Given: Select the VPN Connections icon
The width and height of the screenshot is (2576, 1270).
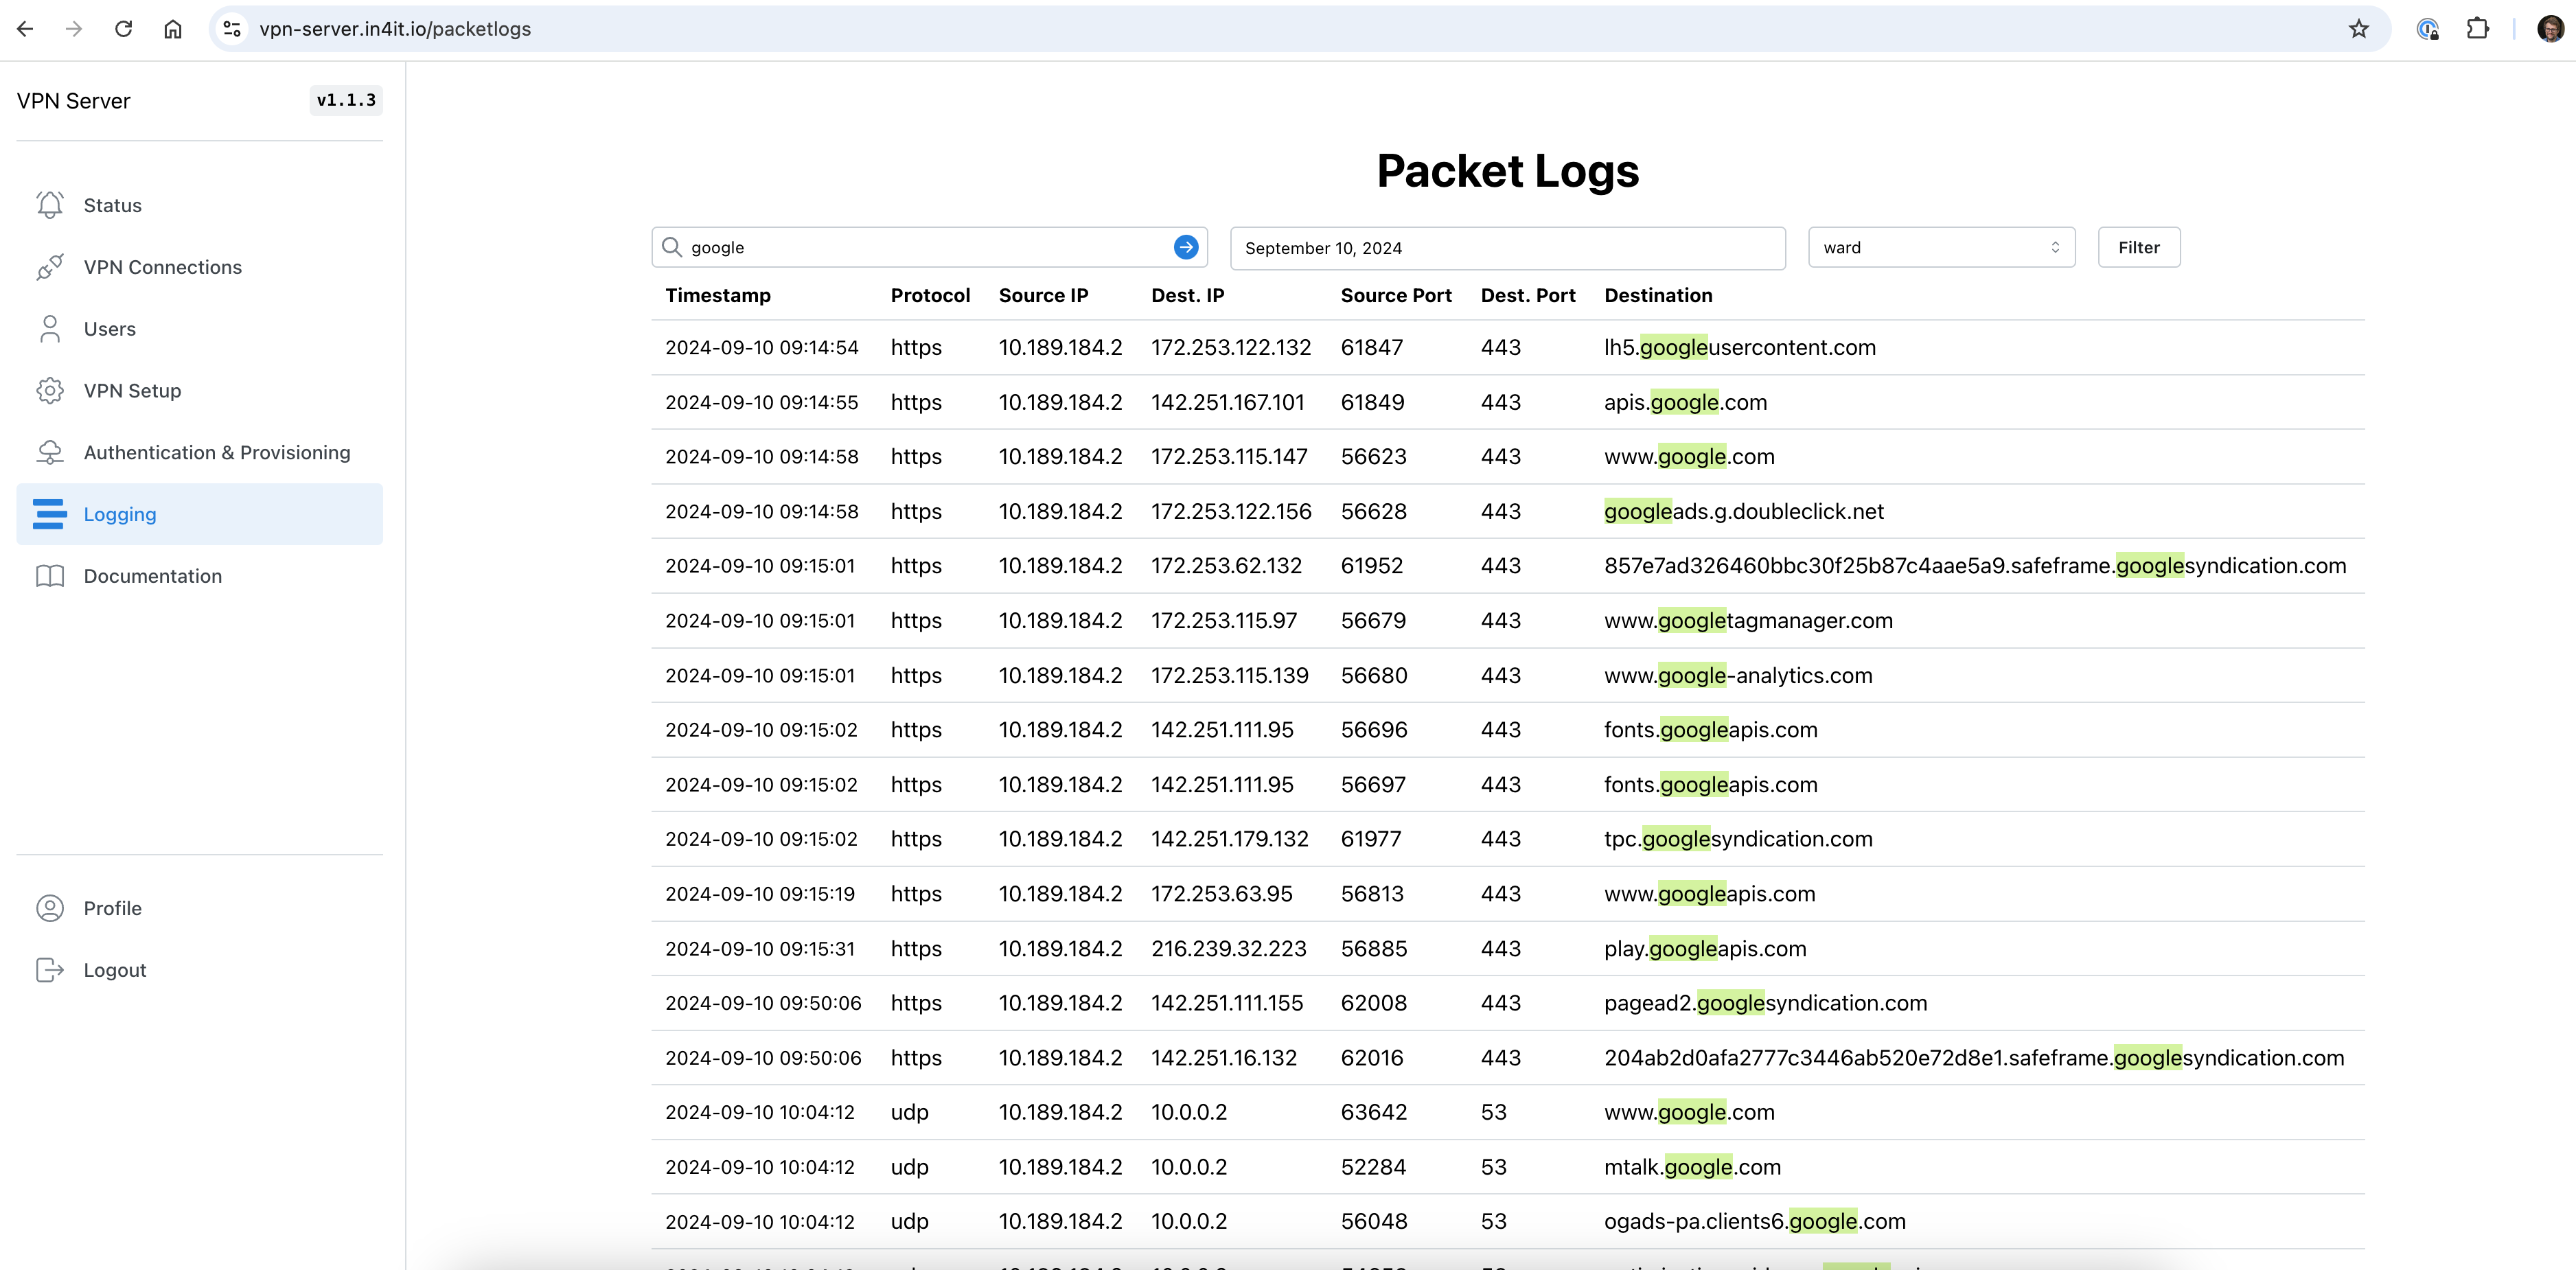Looking at the screenshot, I should click(x=50, y=266).
